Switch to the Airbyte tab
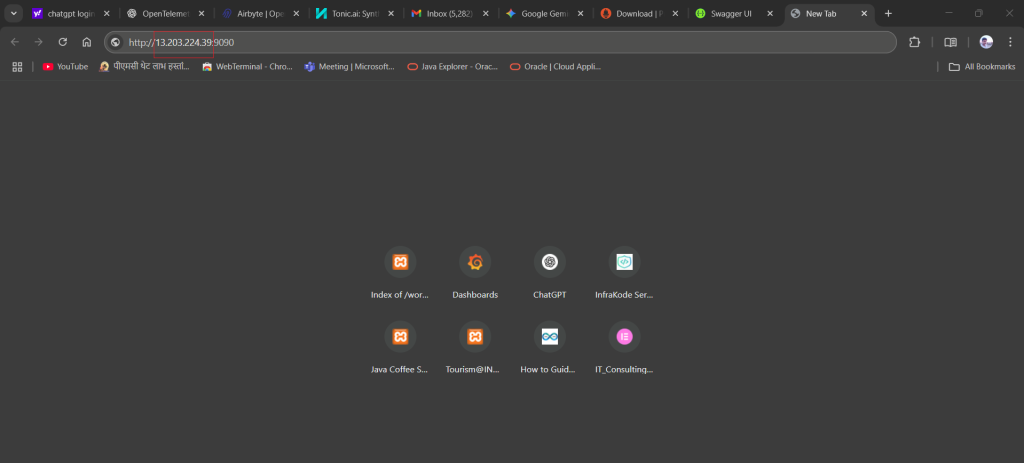Image resolution: width=1024 pixels, height=463 pixels. click(x=260, y=14)
